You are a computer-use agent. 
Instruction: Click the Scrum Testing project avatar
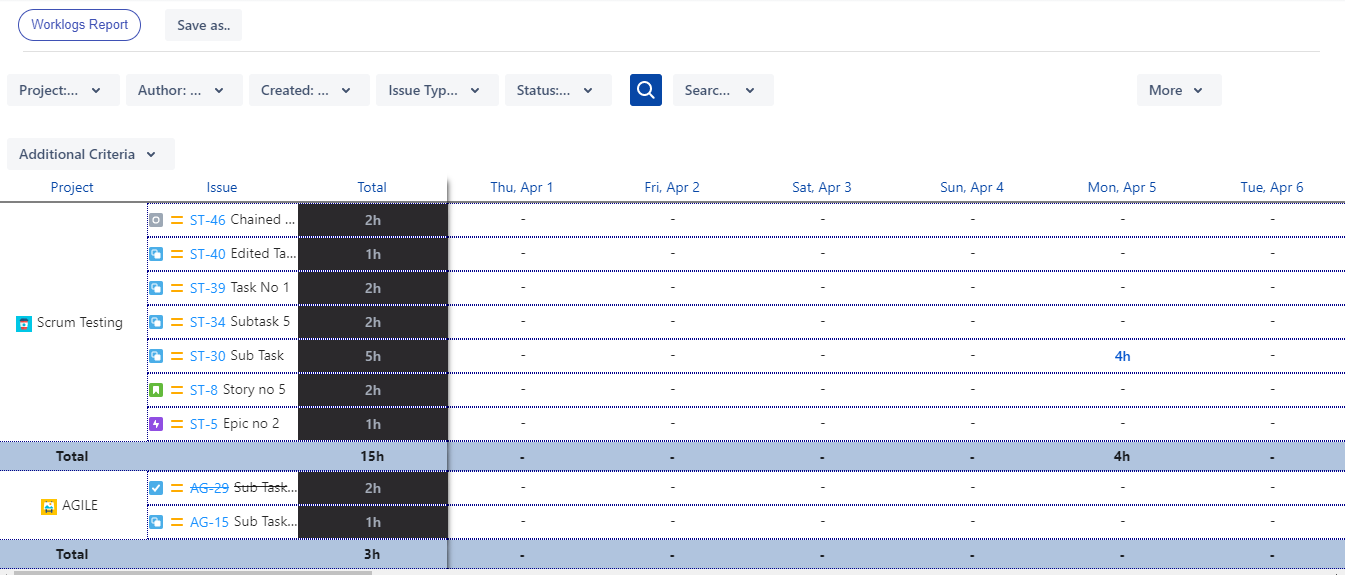24,323
